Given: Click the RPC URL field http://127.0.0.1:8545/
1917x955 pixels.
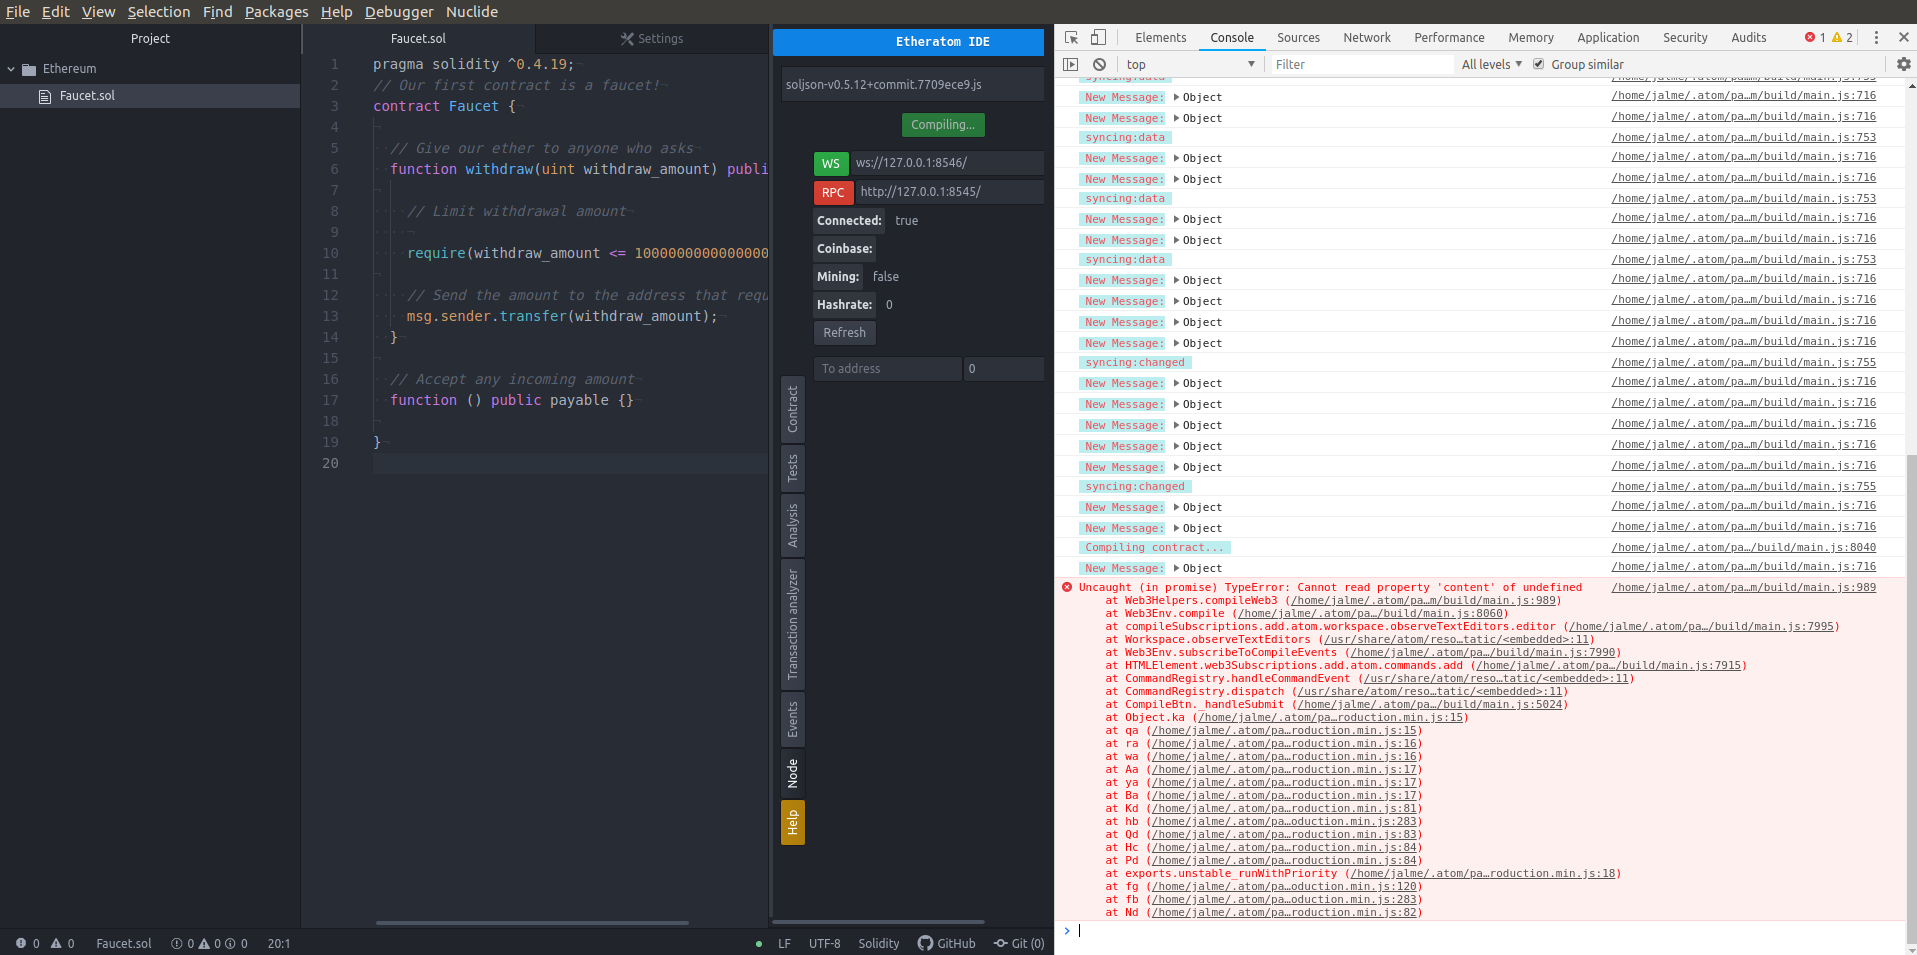Looking at the screenshot, I should (x=950, y=191).
